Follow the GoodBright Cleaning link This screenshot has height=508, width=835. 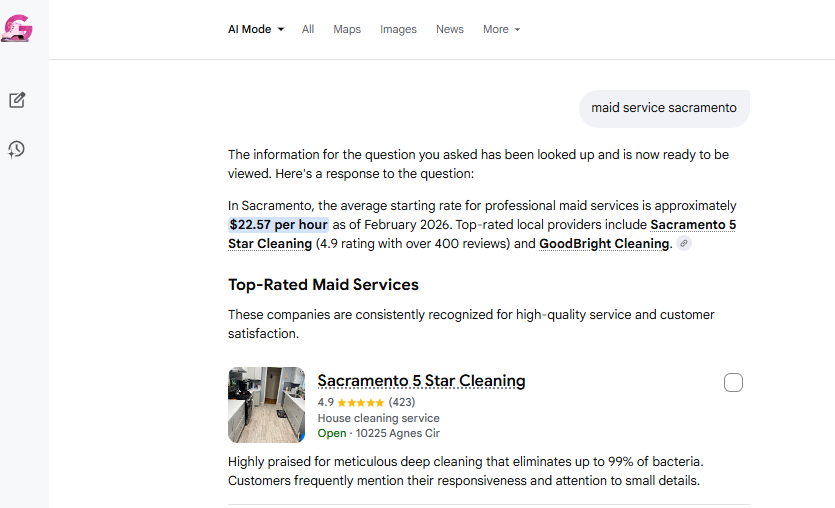click(x=604, y=244)
